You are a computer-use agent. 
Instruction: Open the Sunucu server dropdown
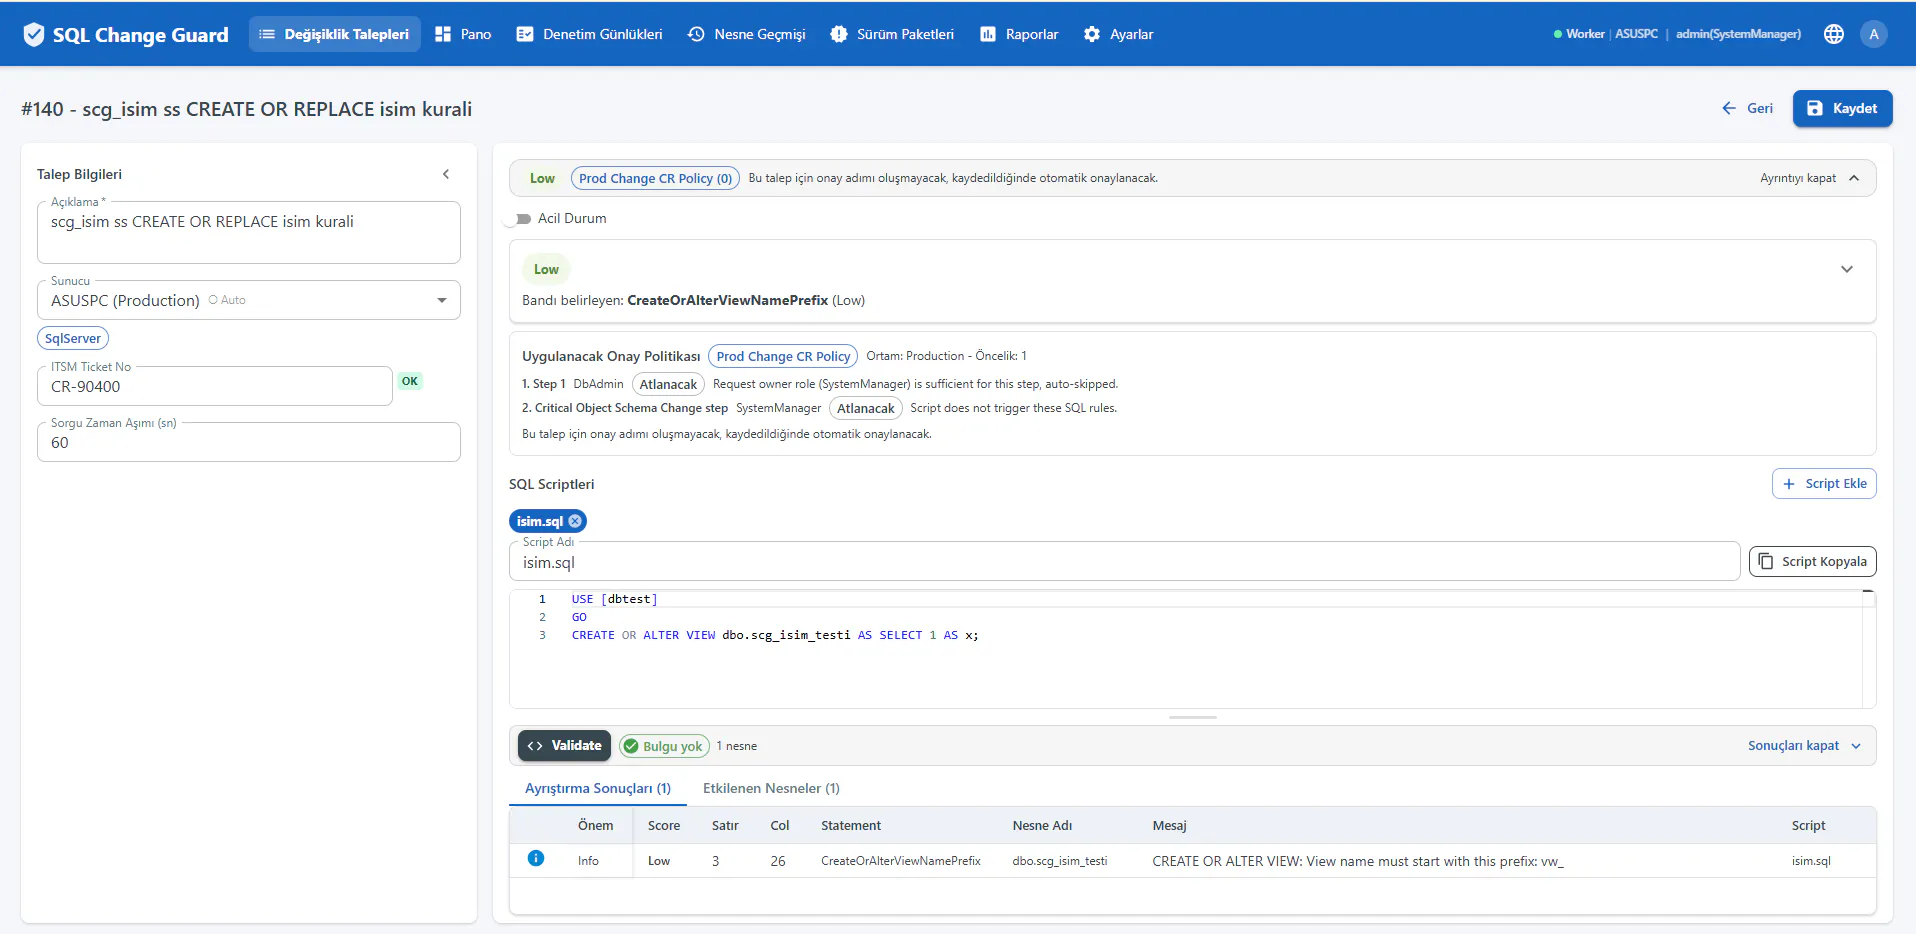click(249, 300)
